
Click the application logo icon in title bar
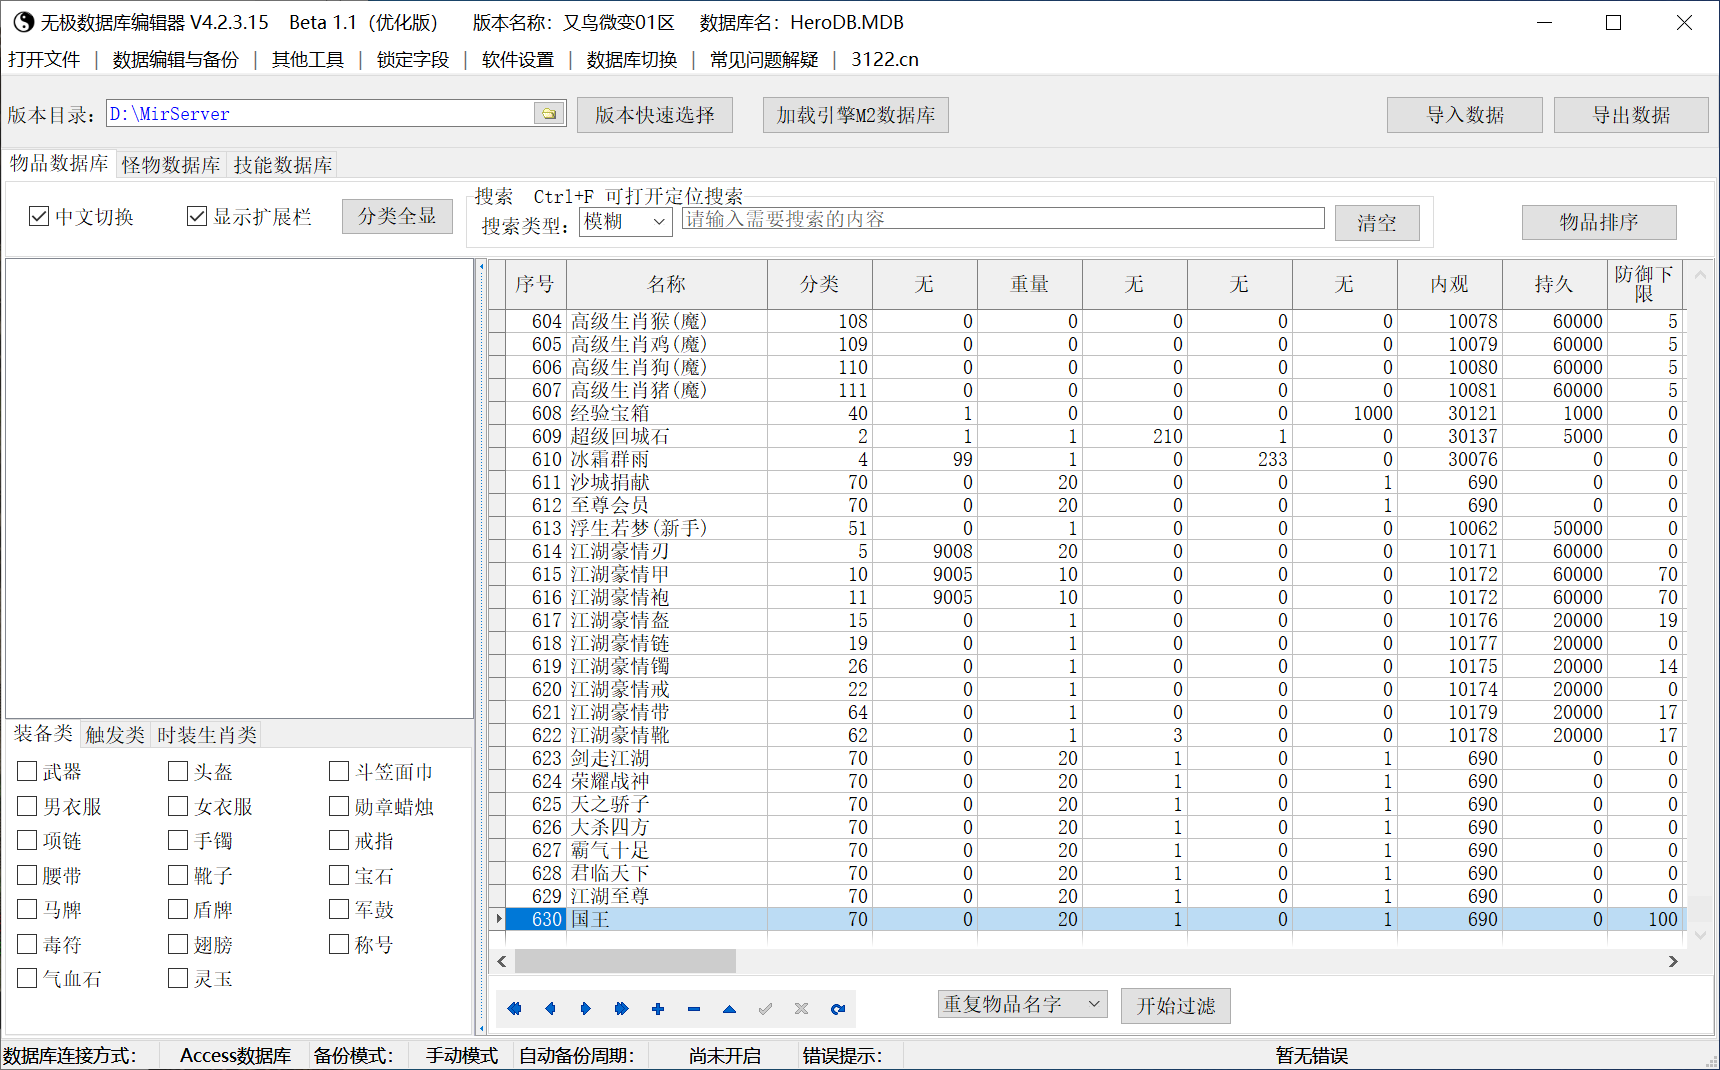tap(23, 22)
